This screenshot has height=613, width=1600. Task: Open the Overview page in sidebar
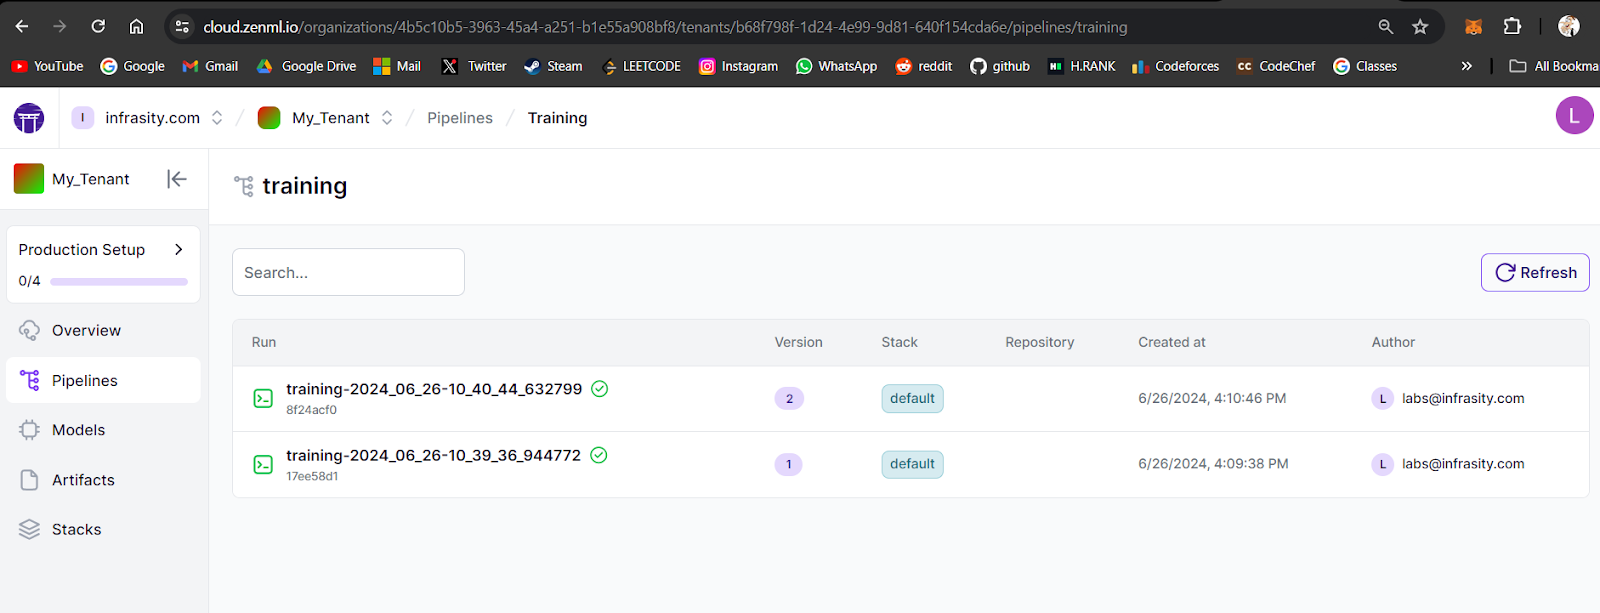tap(86, 331)
